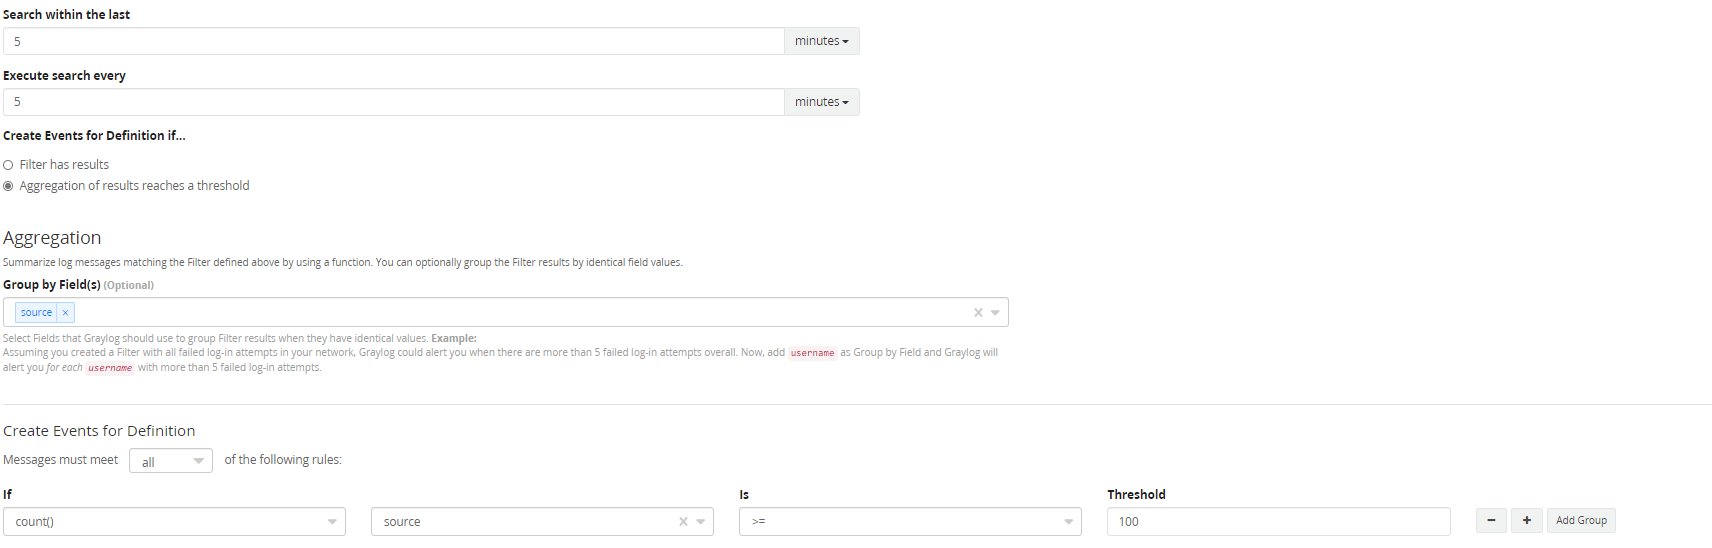
Task: Open the minutes unit dropdown for Search within
Action: click(x=821, y=41)
